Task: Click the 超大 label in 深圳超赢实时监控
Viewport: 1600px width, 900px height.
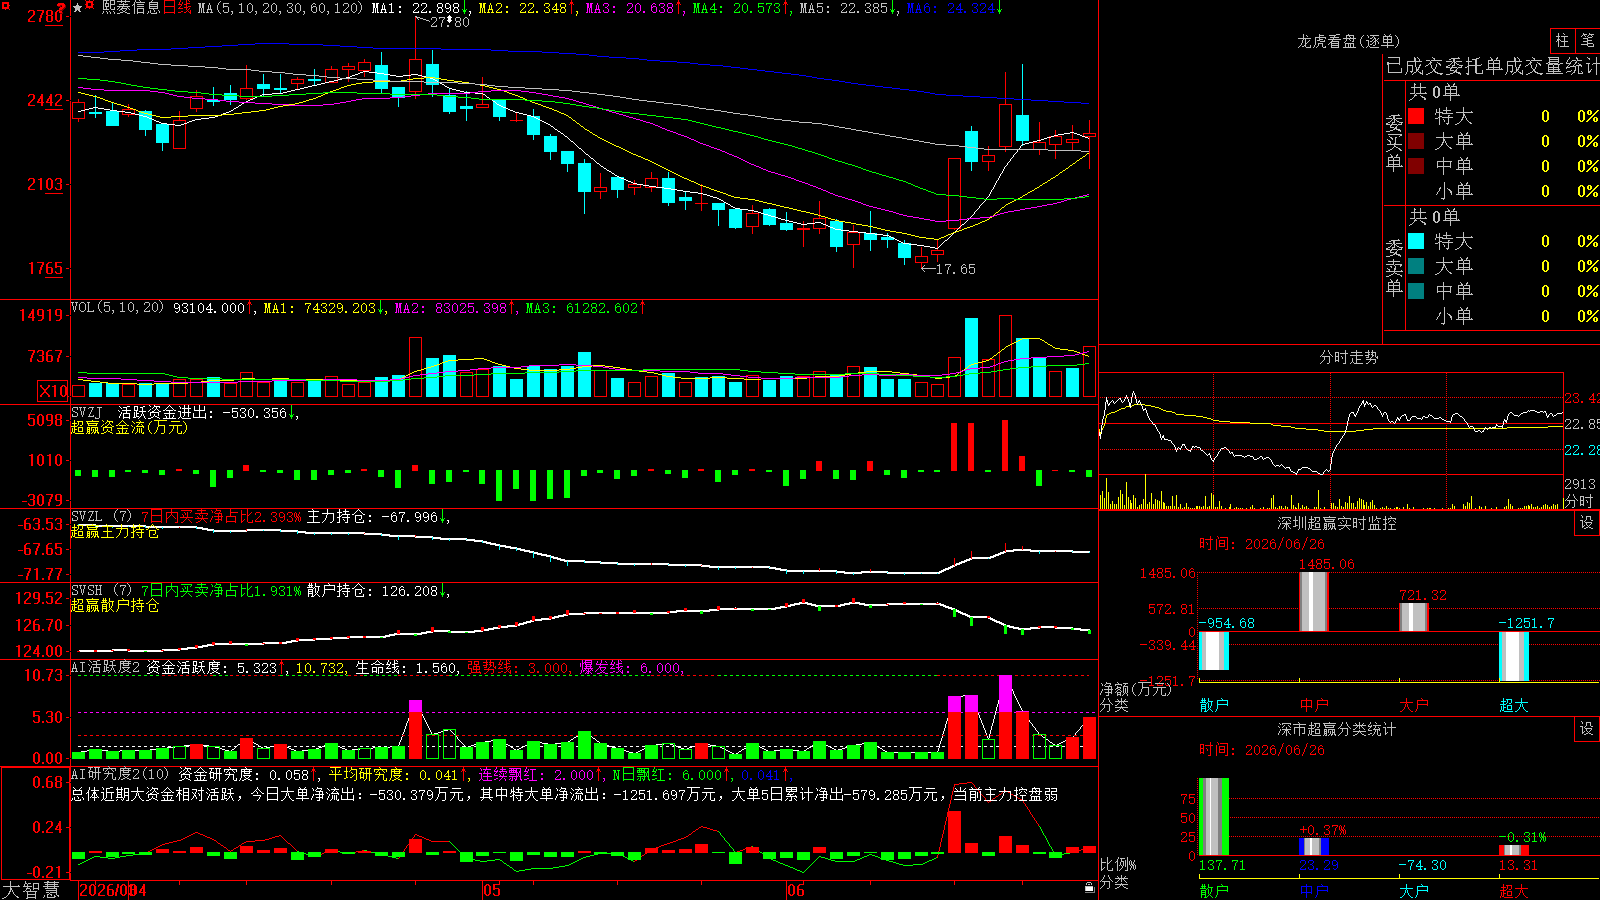Action: point(1514,705)
